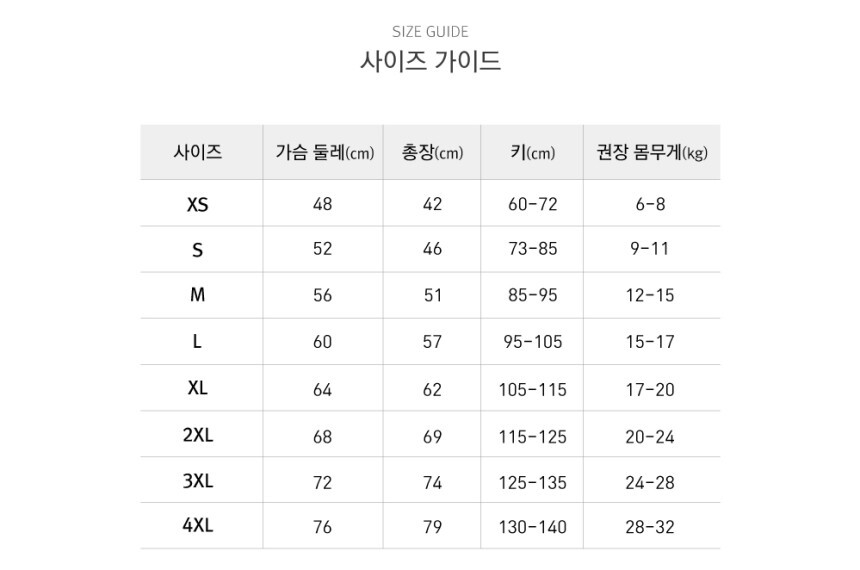Click the SIZE GUIDE subtitle text
This screenshot has width=860, height=570.
point(430,32)
